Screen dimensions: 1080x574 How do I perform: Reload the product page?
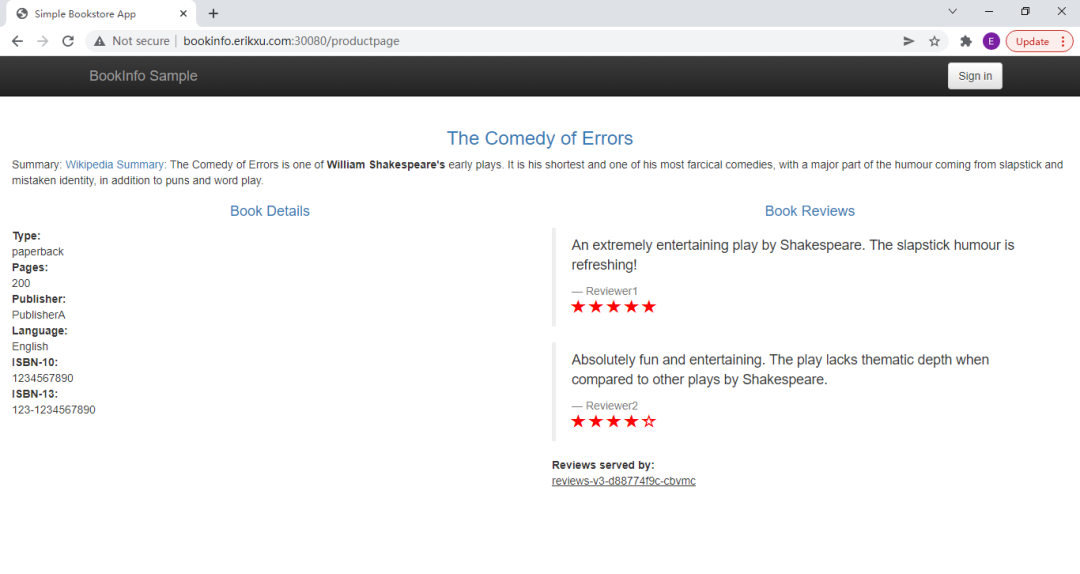pos(68,41)
